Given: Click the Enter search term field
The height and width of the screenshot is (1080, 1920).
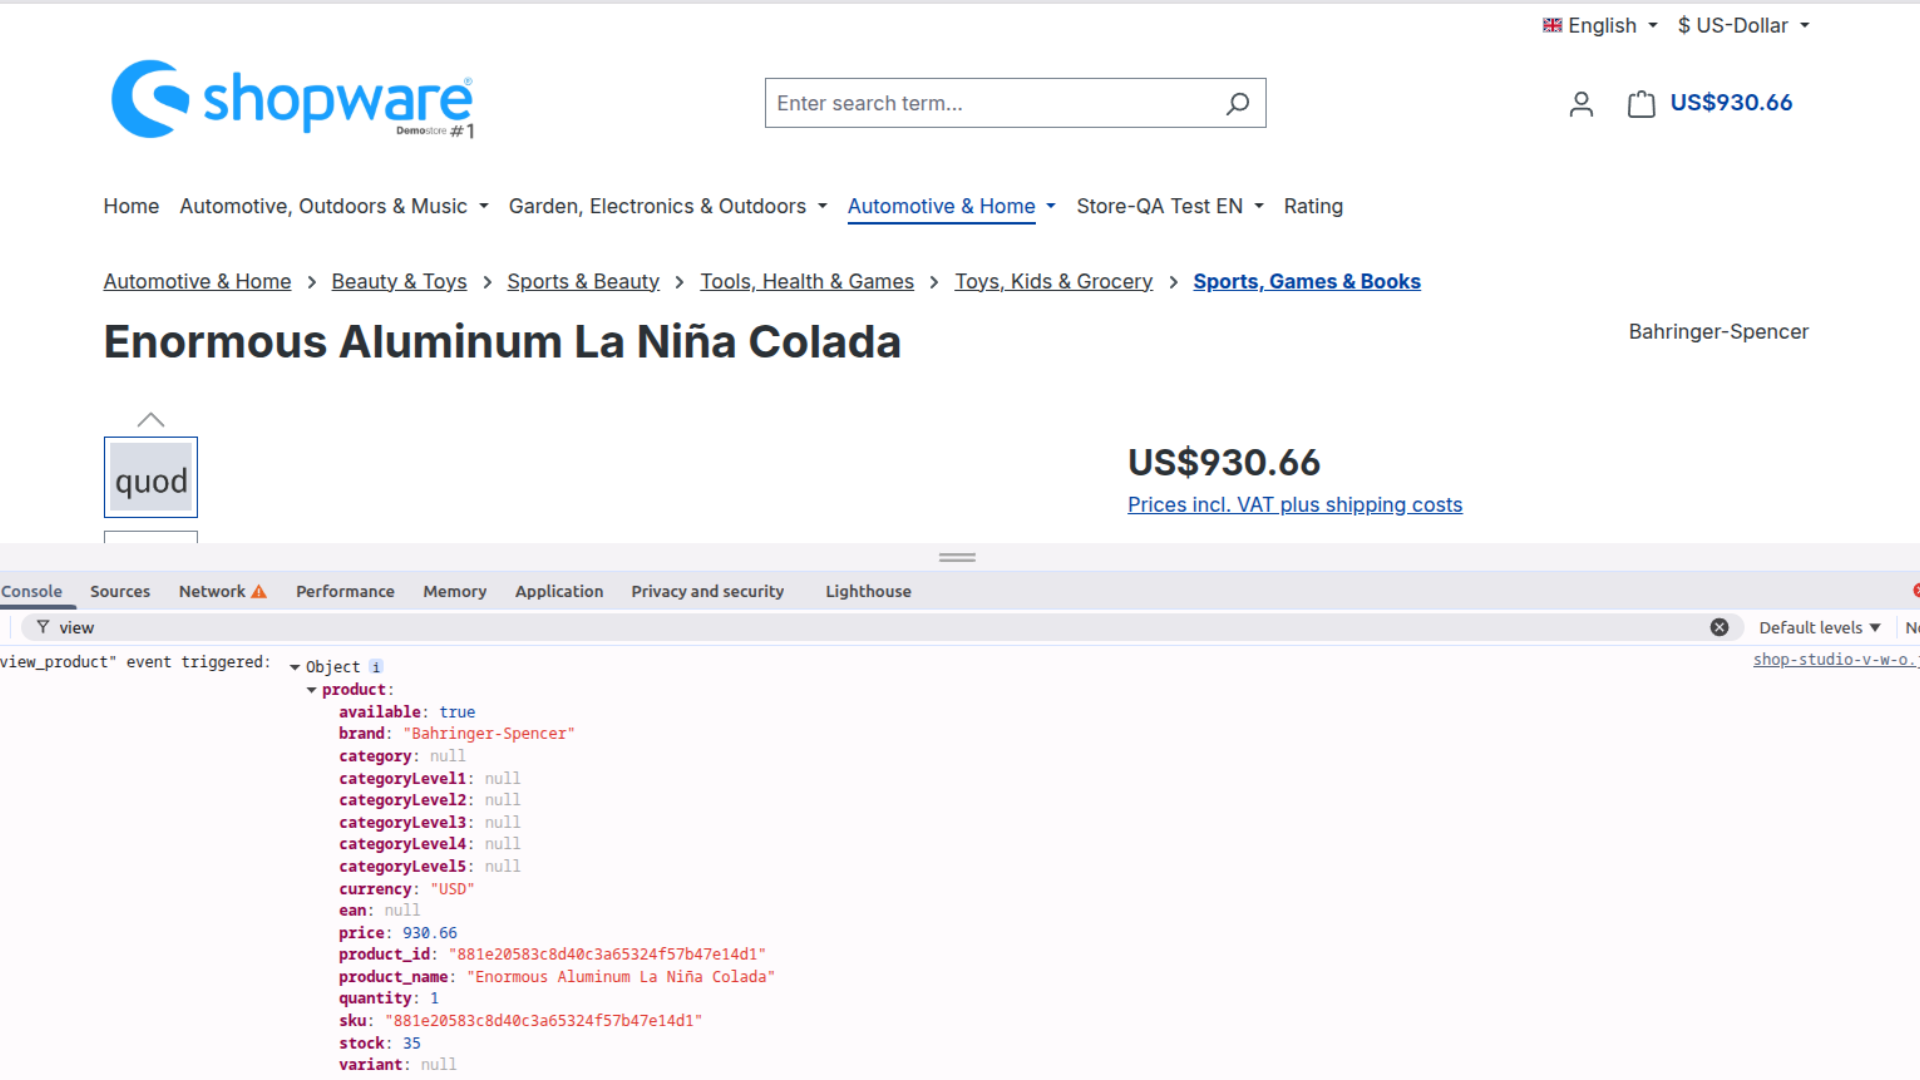Looking at the screenshot, I should pos(990,103).
